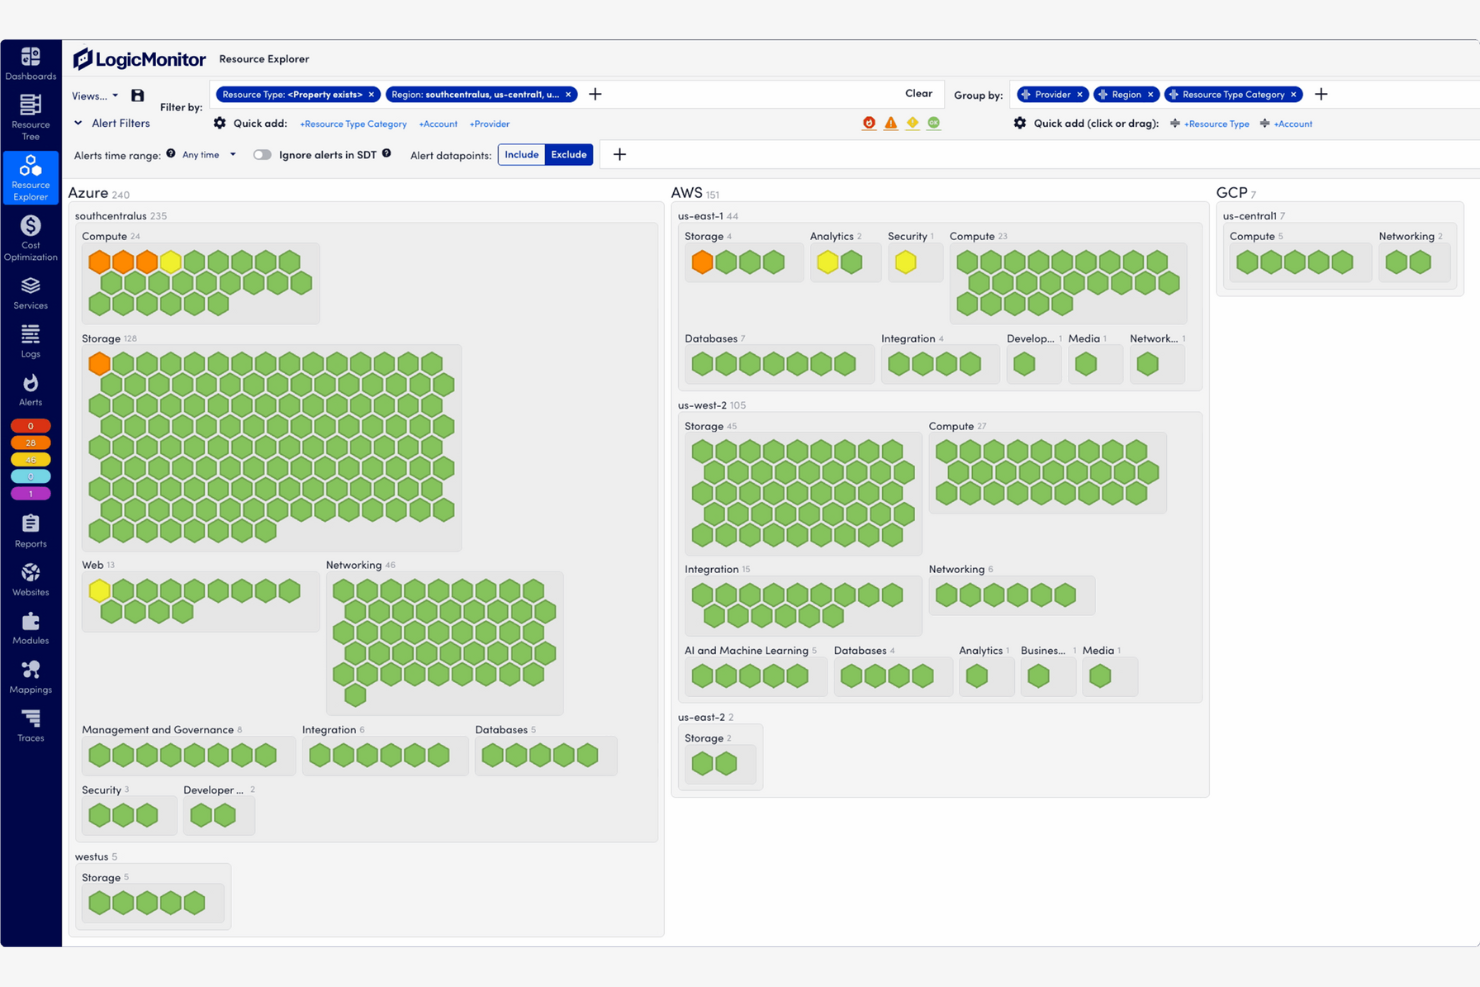Filter by OK green status icon
This screenshot has height=987, width=1480.
pyautogui.click(x=933, y=123)
